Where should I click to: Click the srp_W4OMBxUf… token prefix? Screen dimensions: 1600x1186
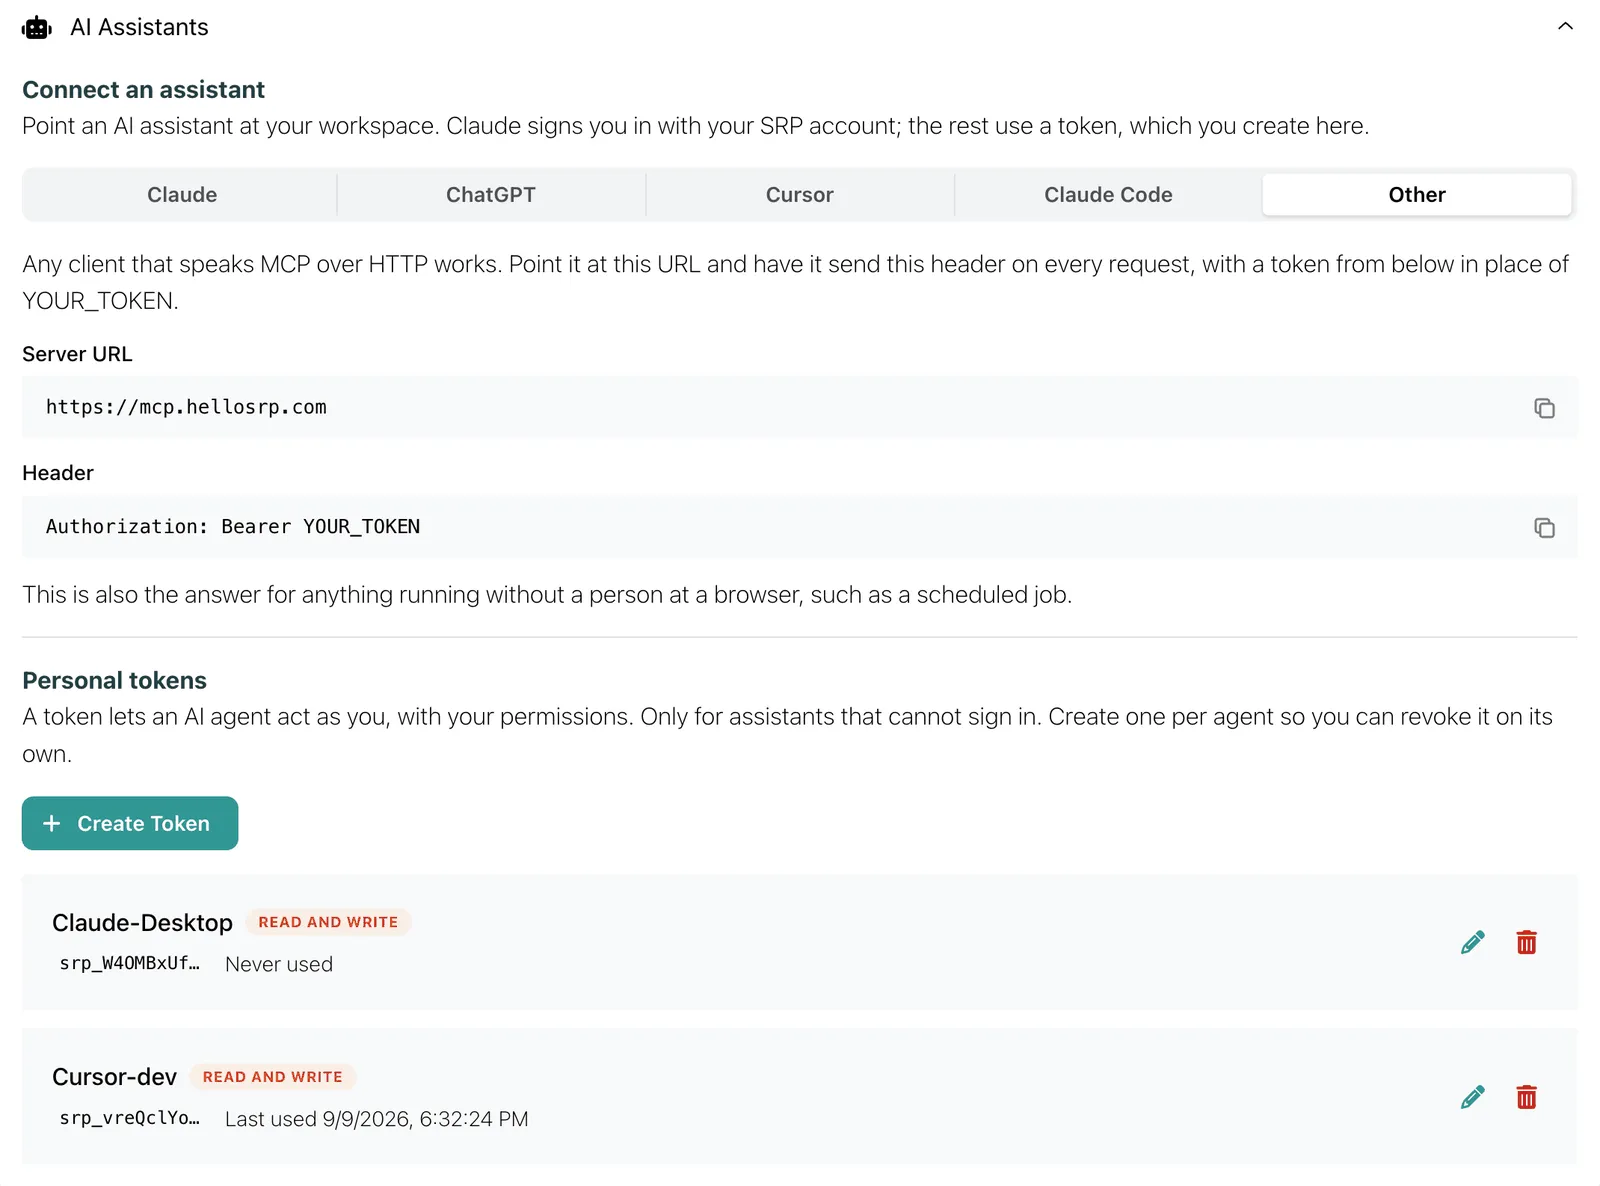[x=129, y=964]
